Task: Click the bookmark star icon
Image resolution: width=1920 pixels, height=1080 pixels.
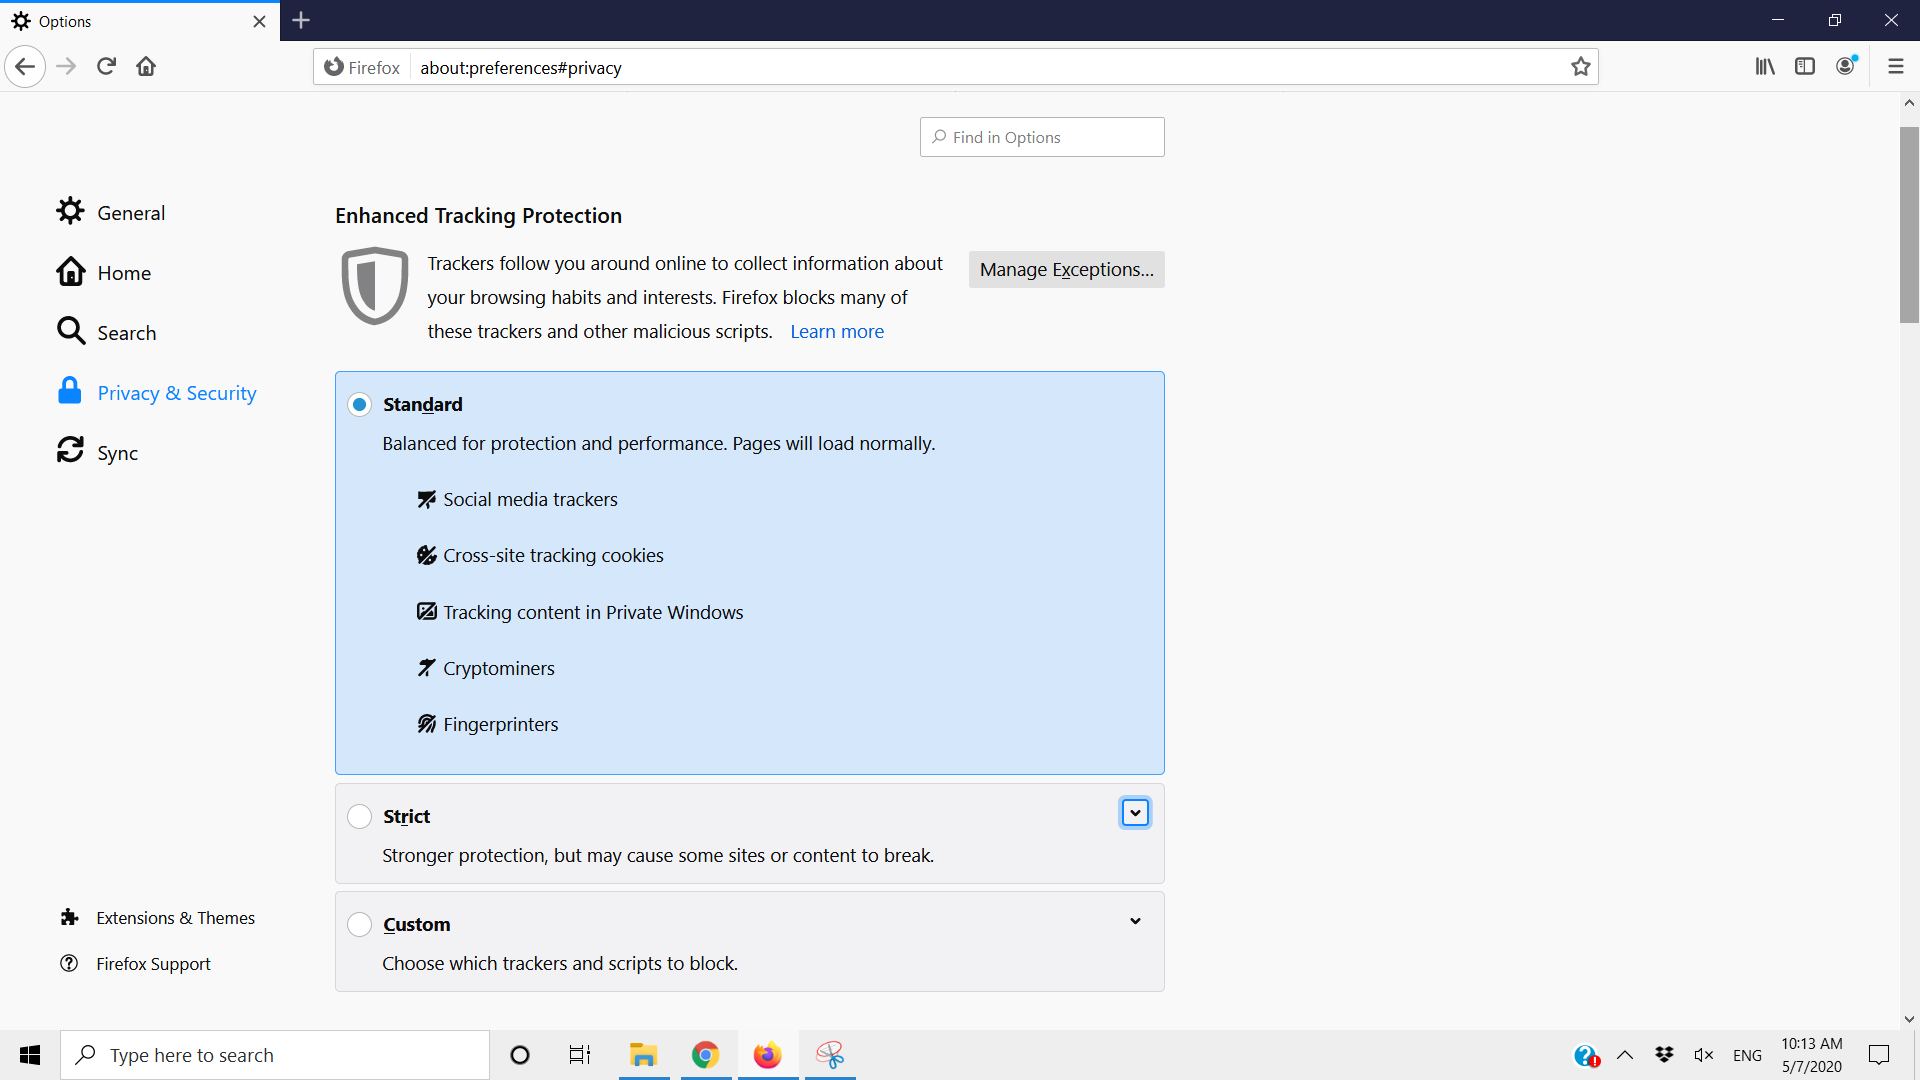Action: (1580, 67)
